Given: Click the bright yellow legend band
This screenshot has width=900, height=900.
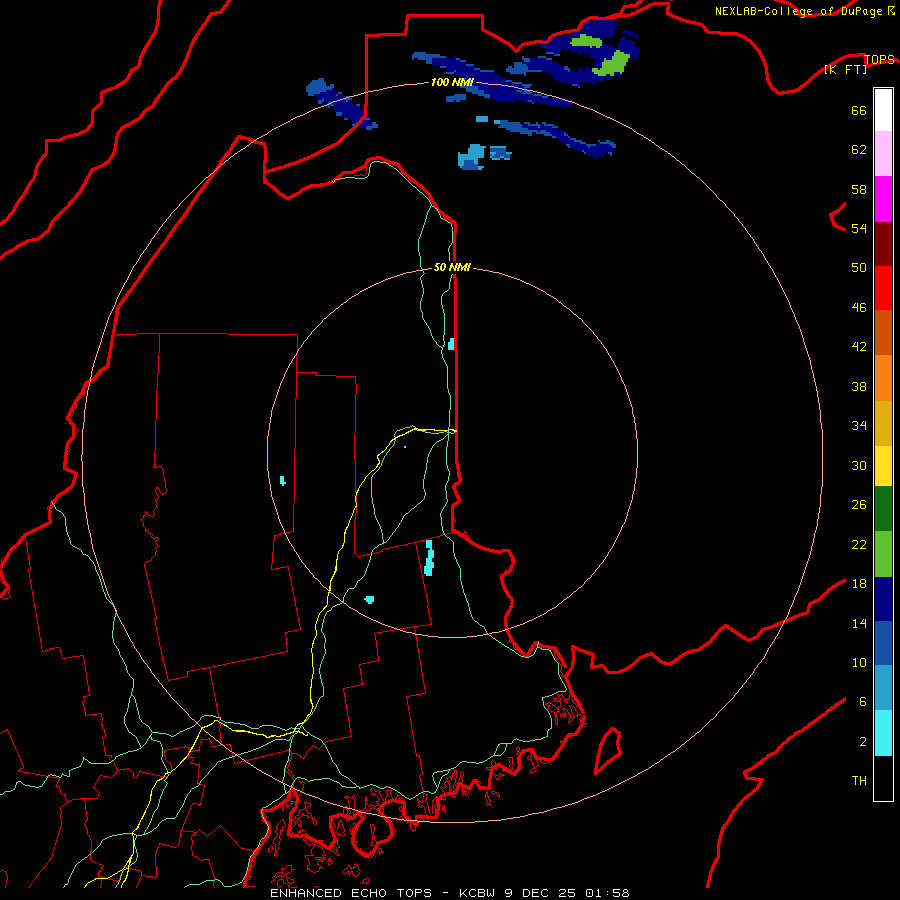Looking at the screenshot, I should click(x=883, y=466).
